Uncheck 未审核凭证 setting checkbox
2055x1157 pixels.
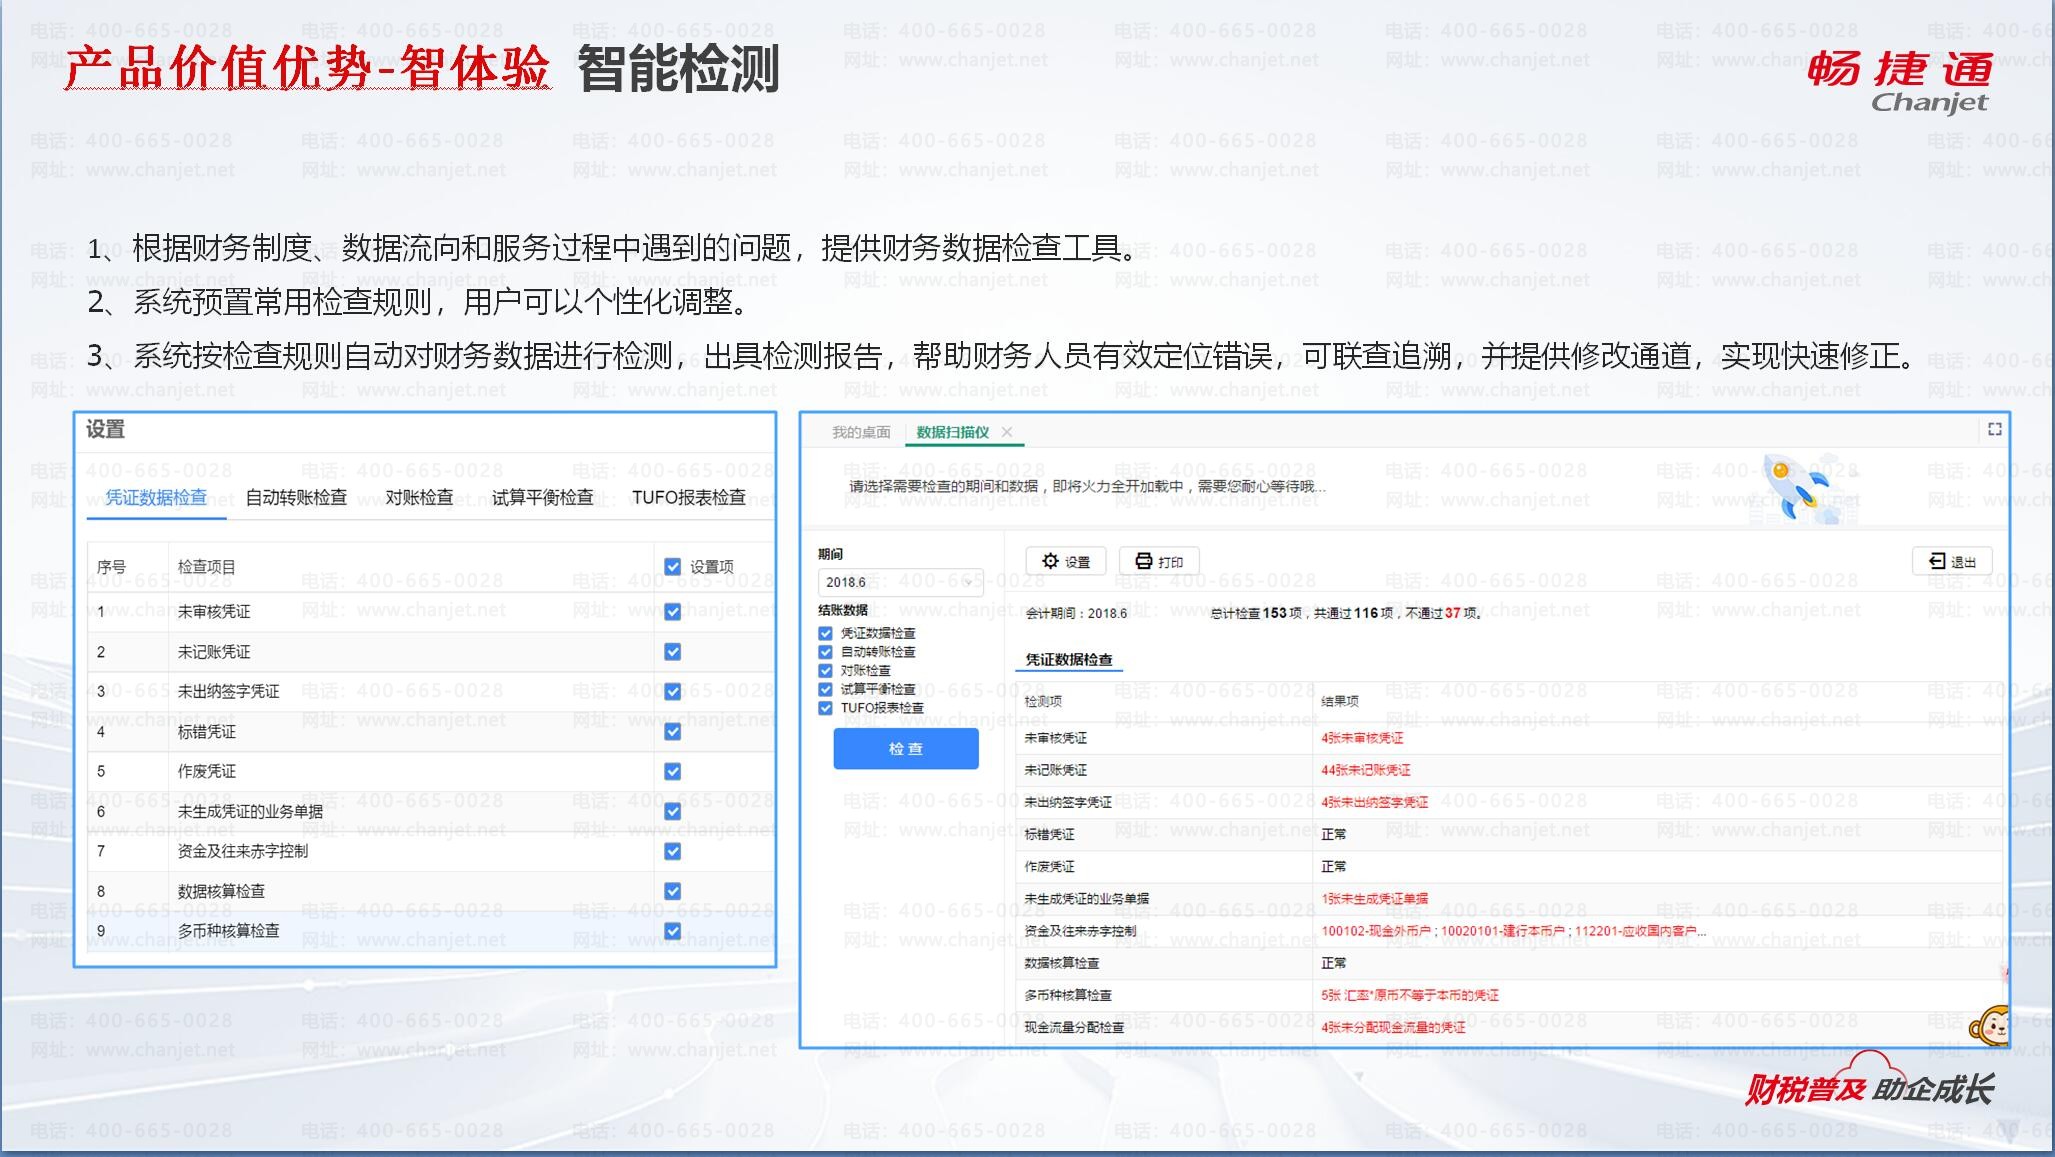point(672,611)
